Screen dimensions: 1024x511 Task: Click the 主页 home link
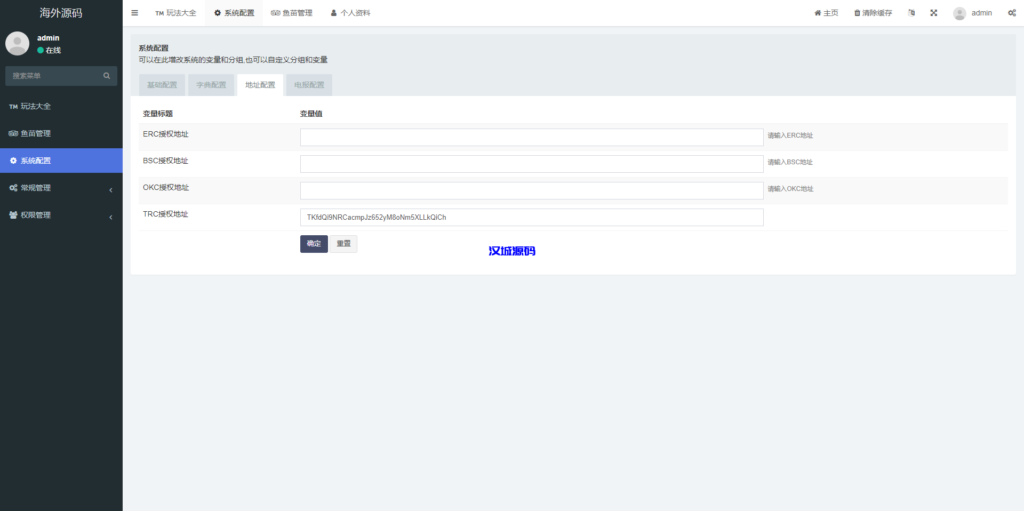coord(826,12)
